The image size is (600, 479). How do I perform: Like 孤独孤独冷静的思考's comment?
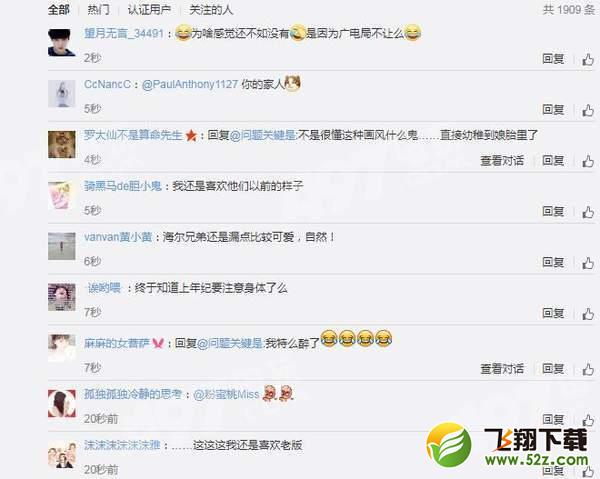588,420
